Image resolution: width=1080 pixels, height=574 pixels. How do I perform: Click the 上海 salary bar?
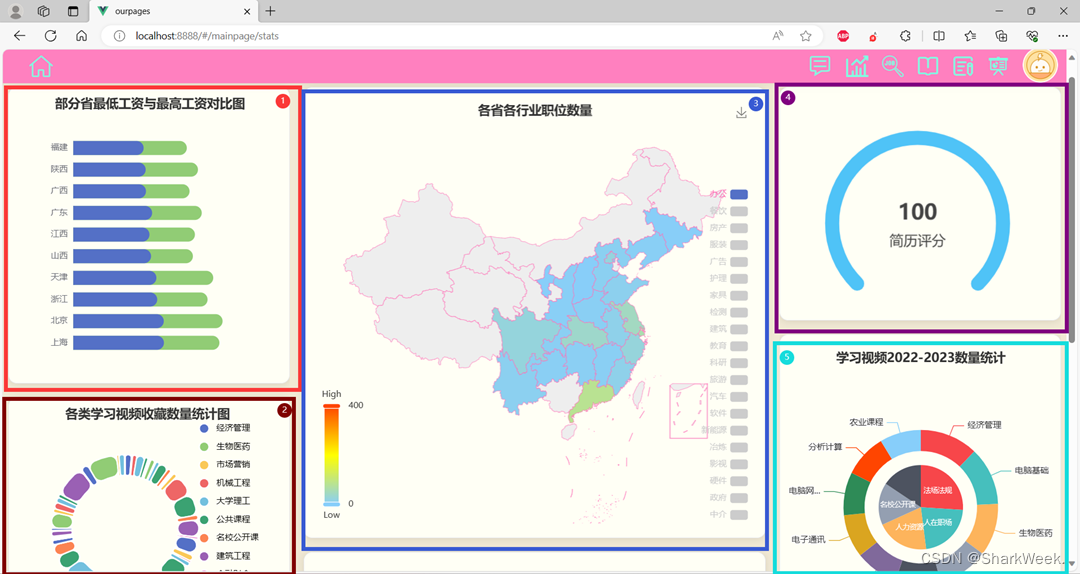pos(146,342)
